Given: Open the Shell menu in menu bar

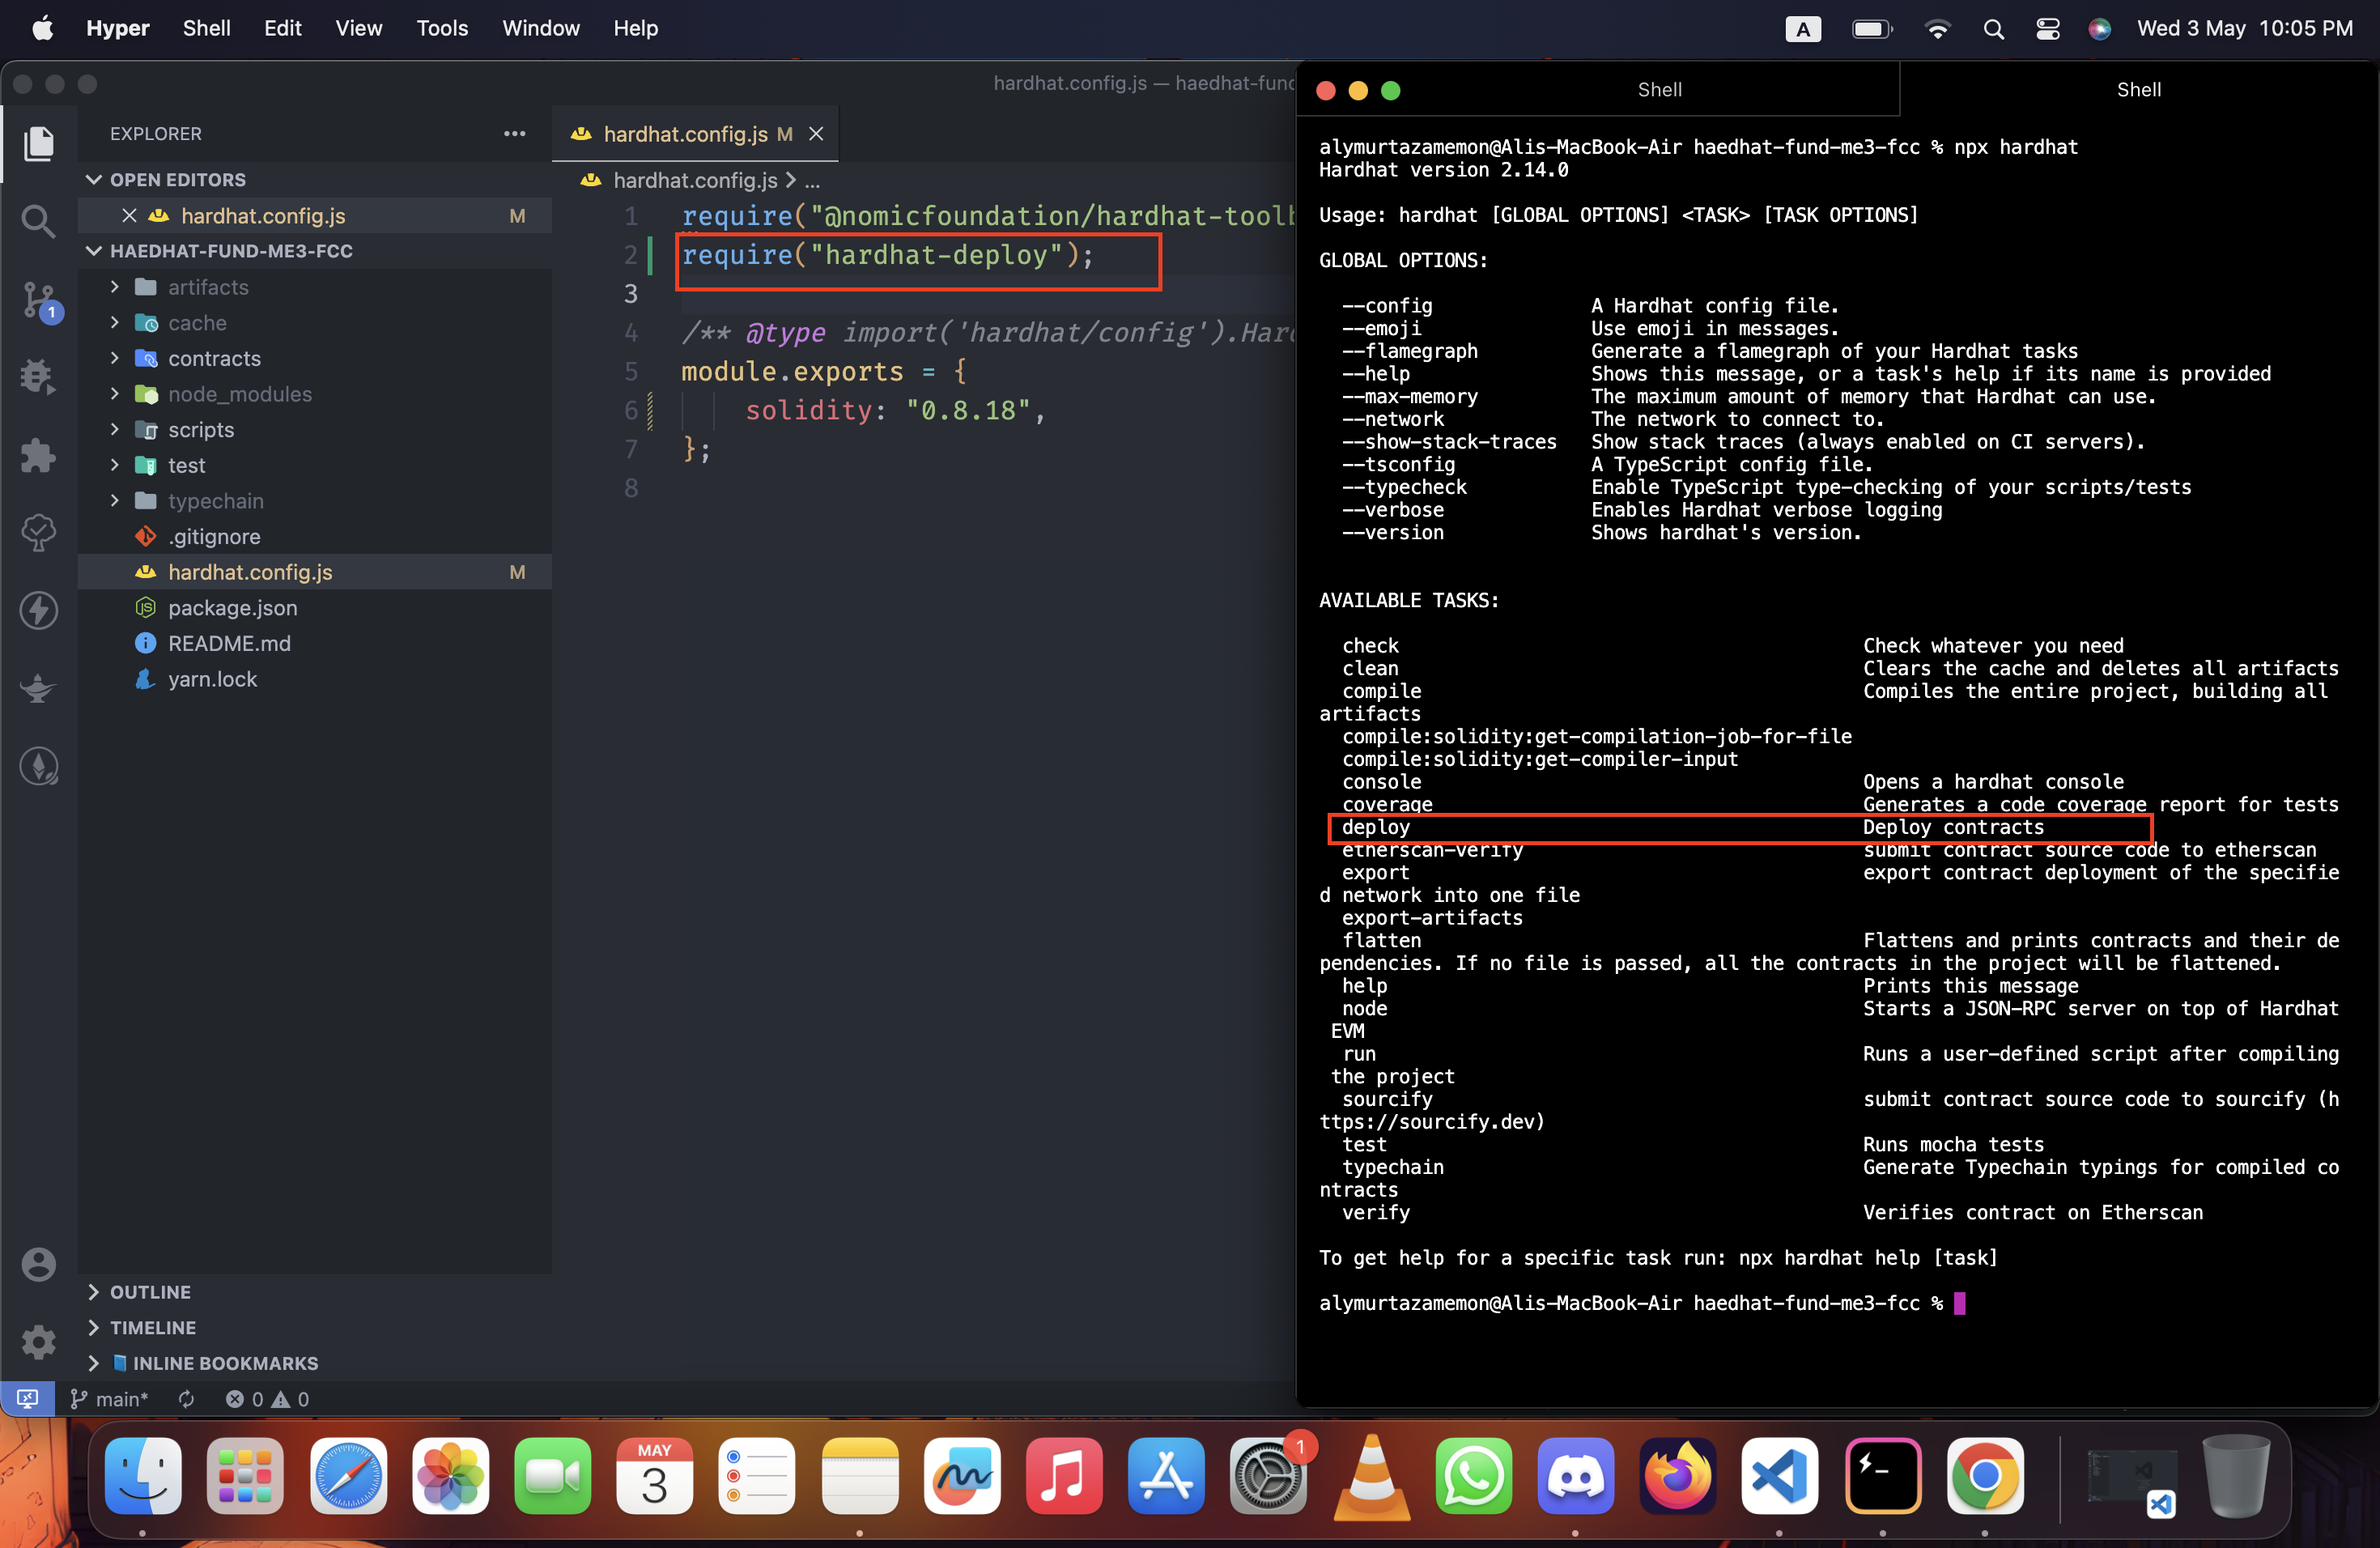Looking at the screenshot, I should point(206,28).
